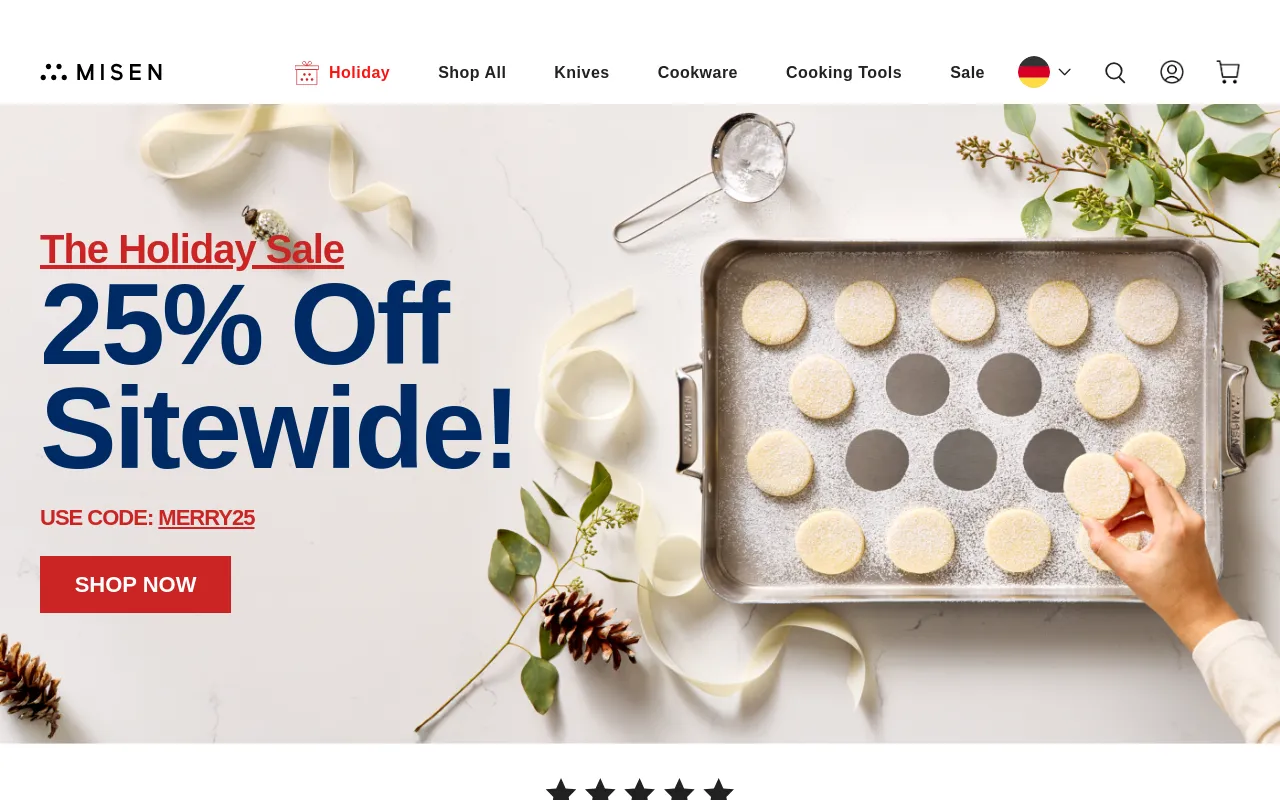
Task: Click the 25% Off Sitewide headline
Action: [x=278, y=376]
